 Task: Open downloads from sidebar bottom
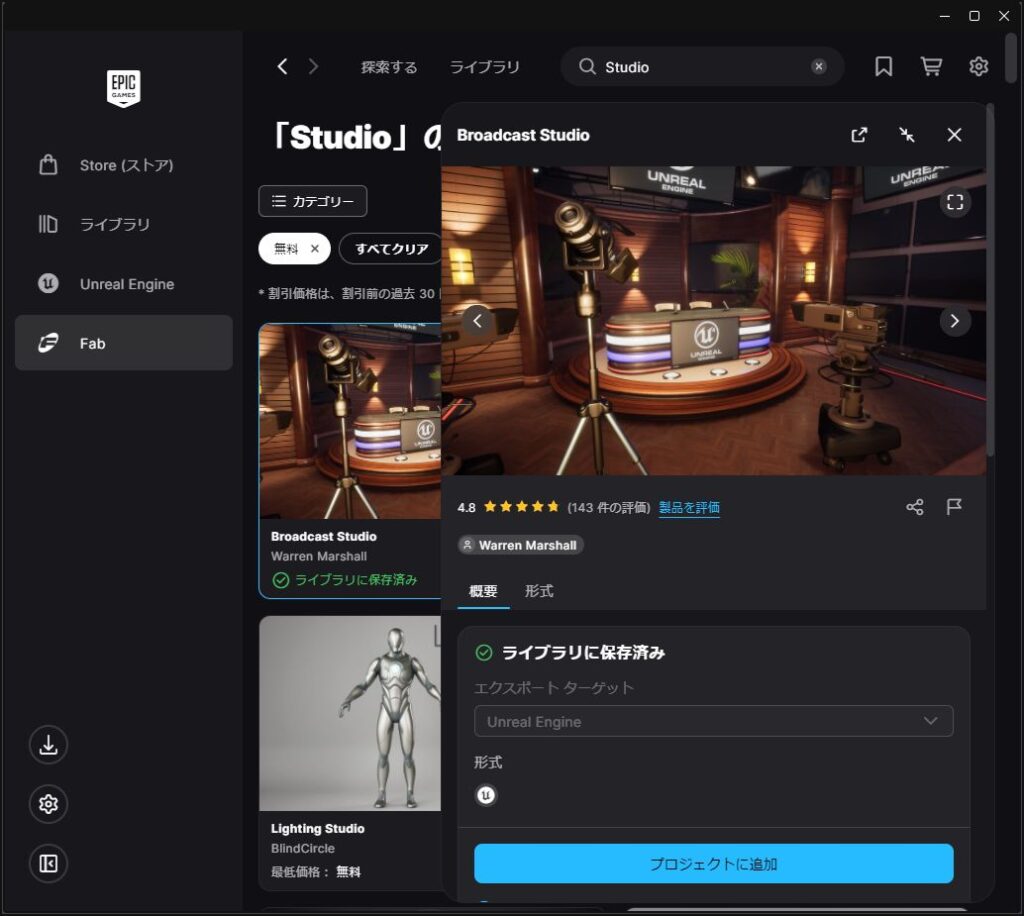tap(48, 744)
